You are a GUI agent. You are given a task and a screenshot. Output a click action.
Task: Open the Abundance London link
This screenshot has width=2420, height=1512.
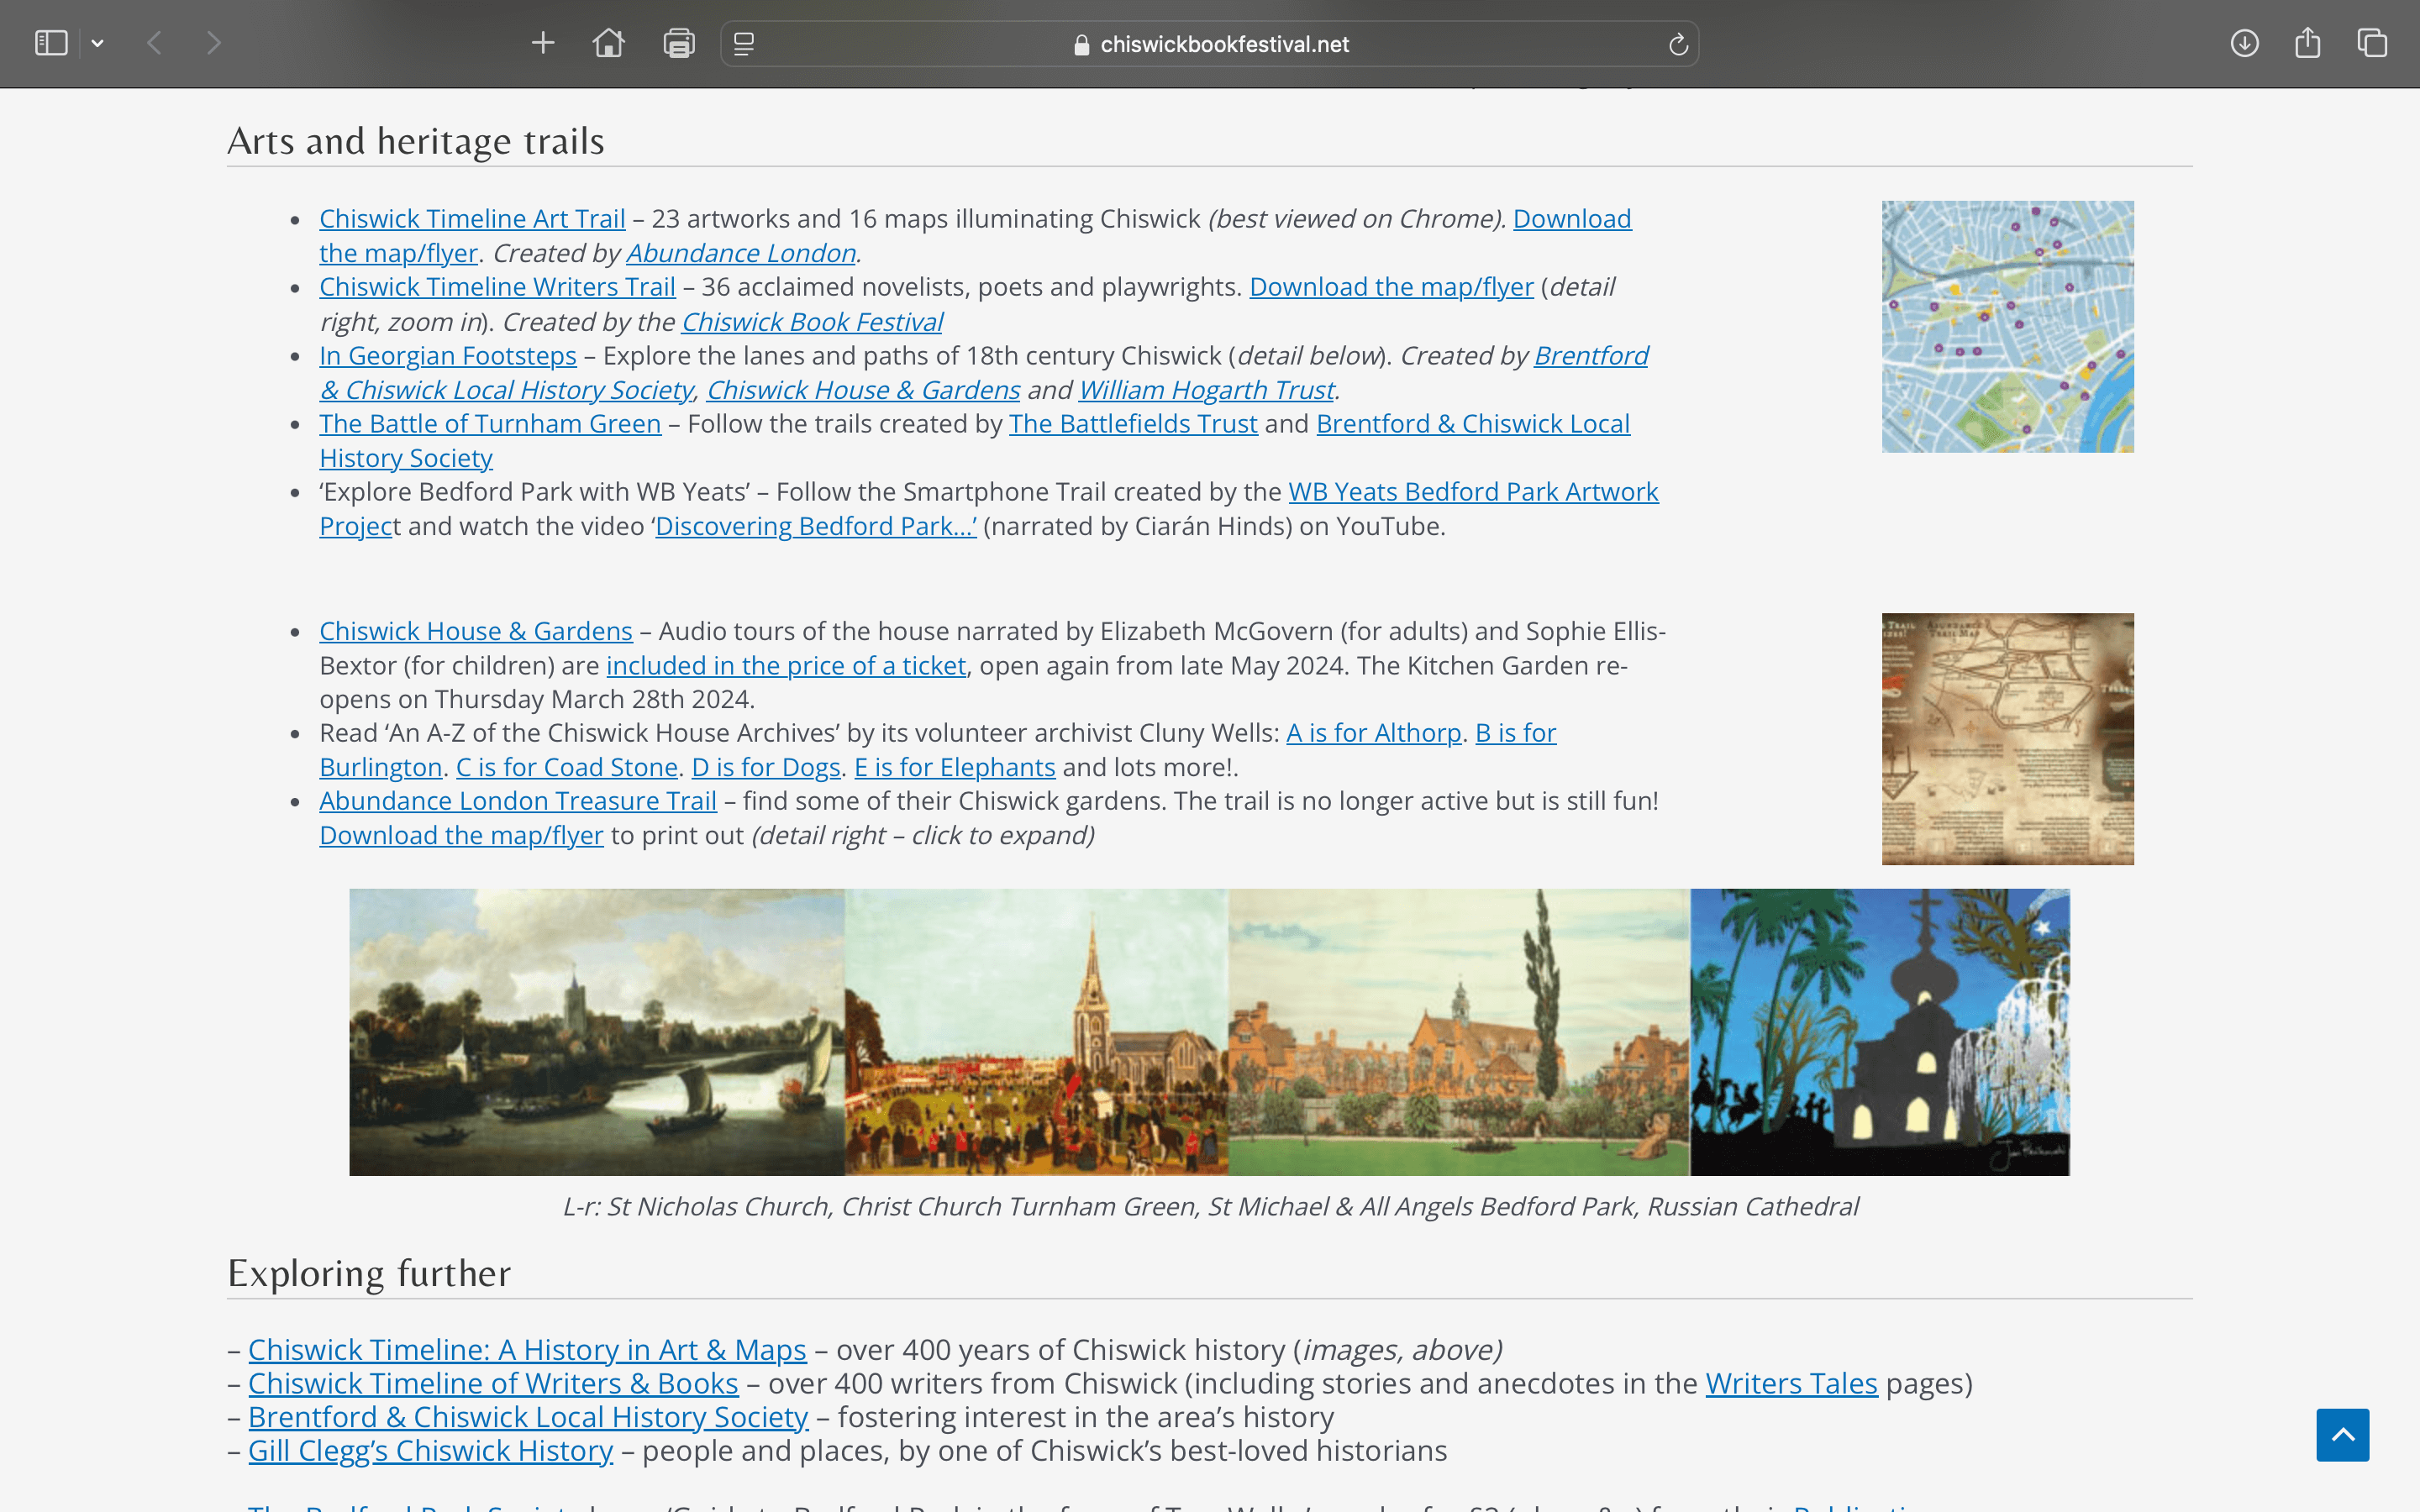tap(741, 253)
